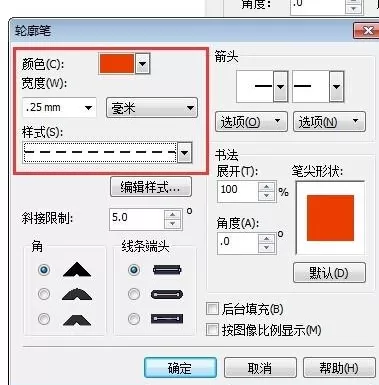The image size is (379, 385).
Task: Click the 角度(A) .0 input field
Action: tap(238, 243)
